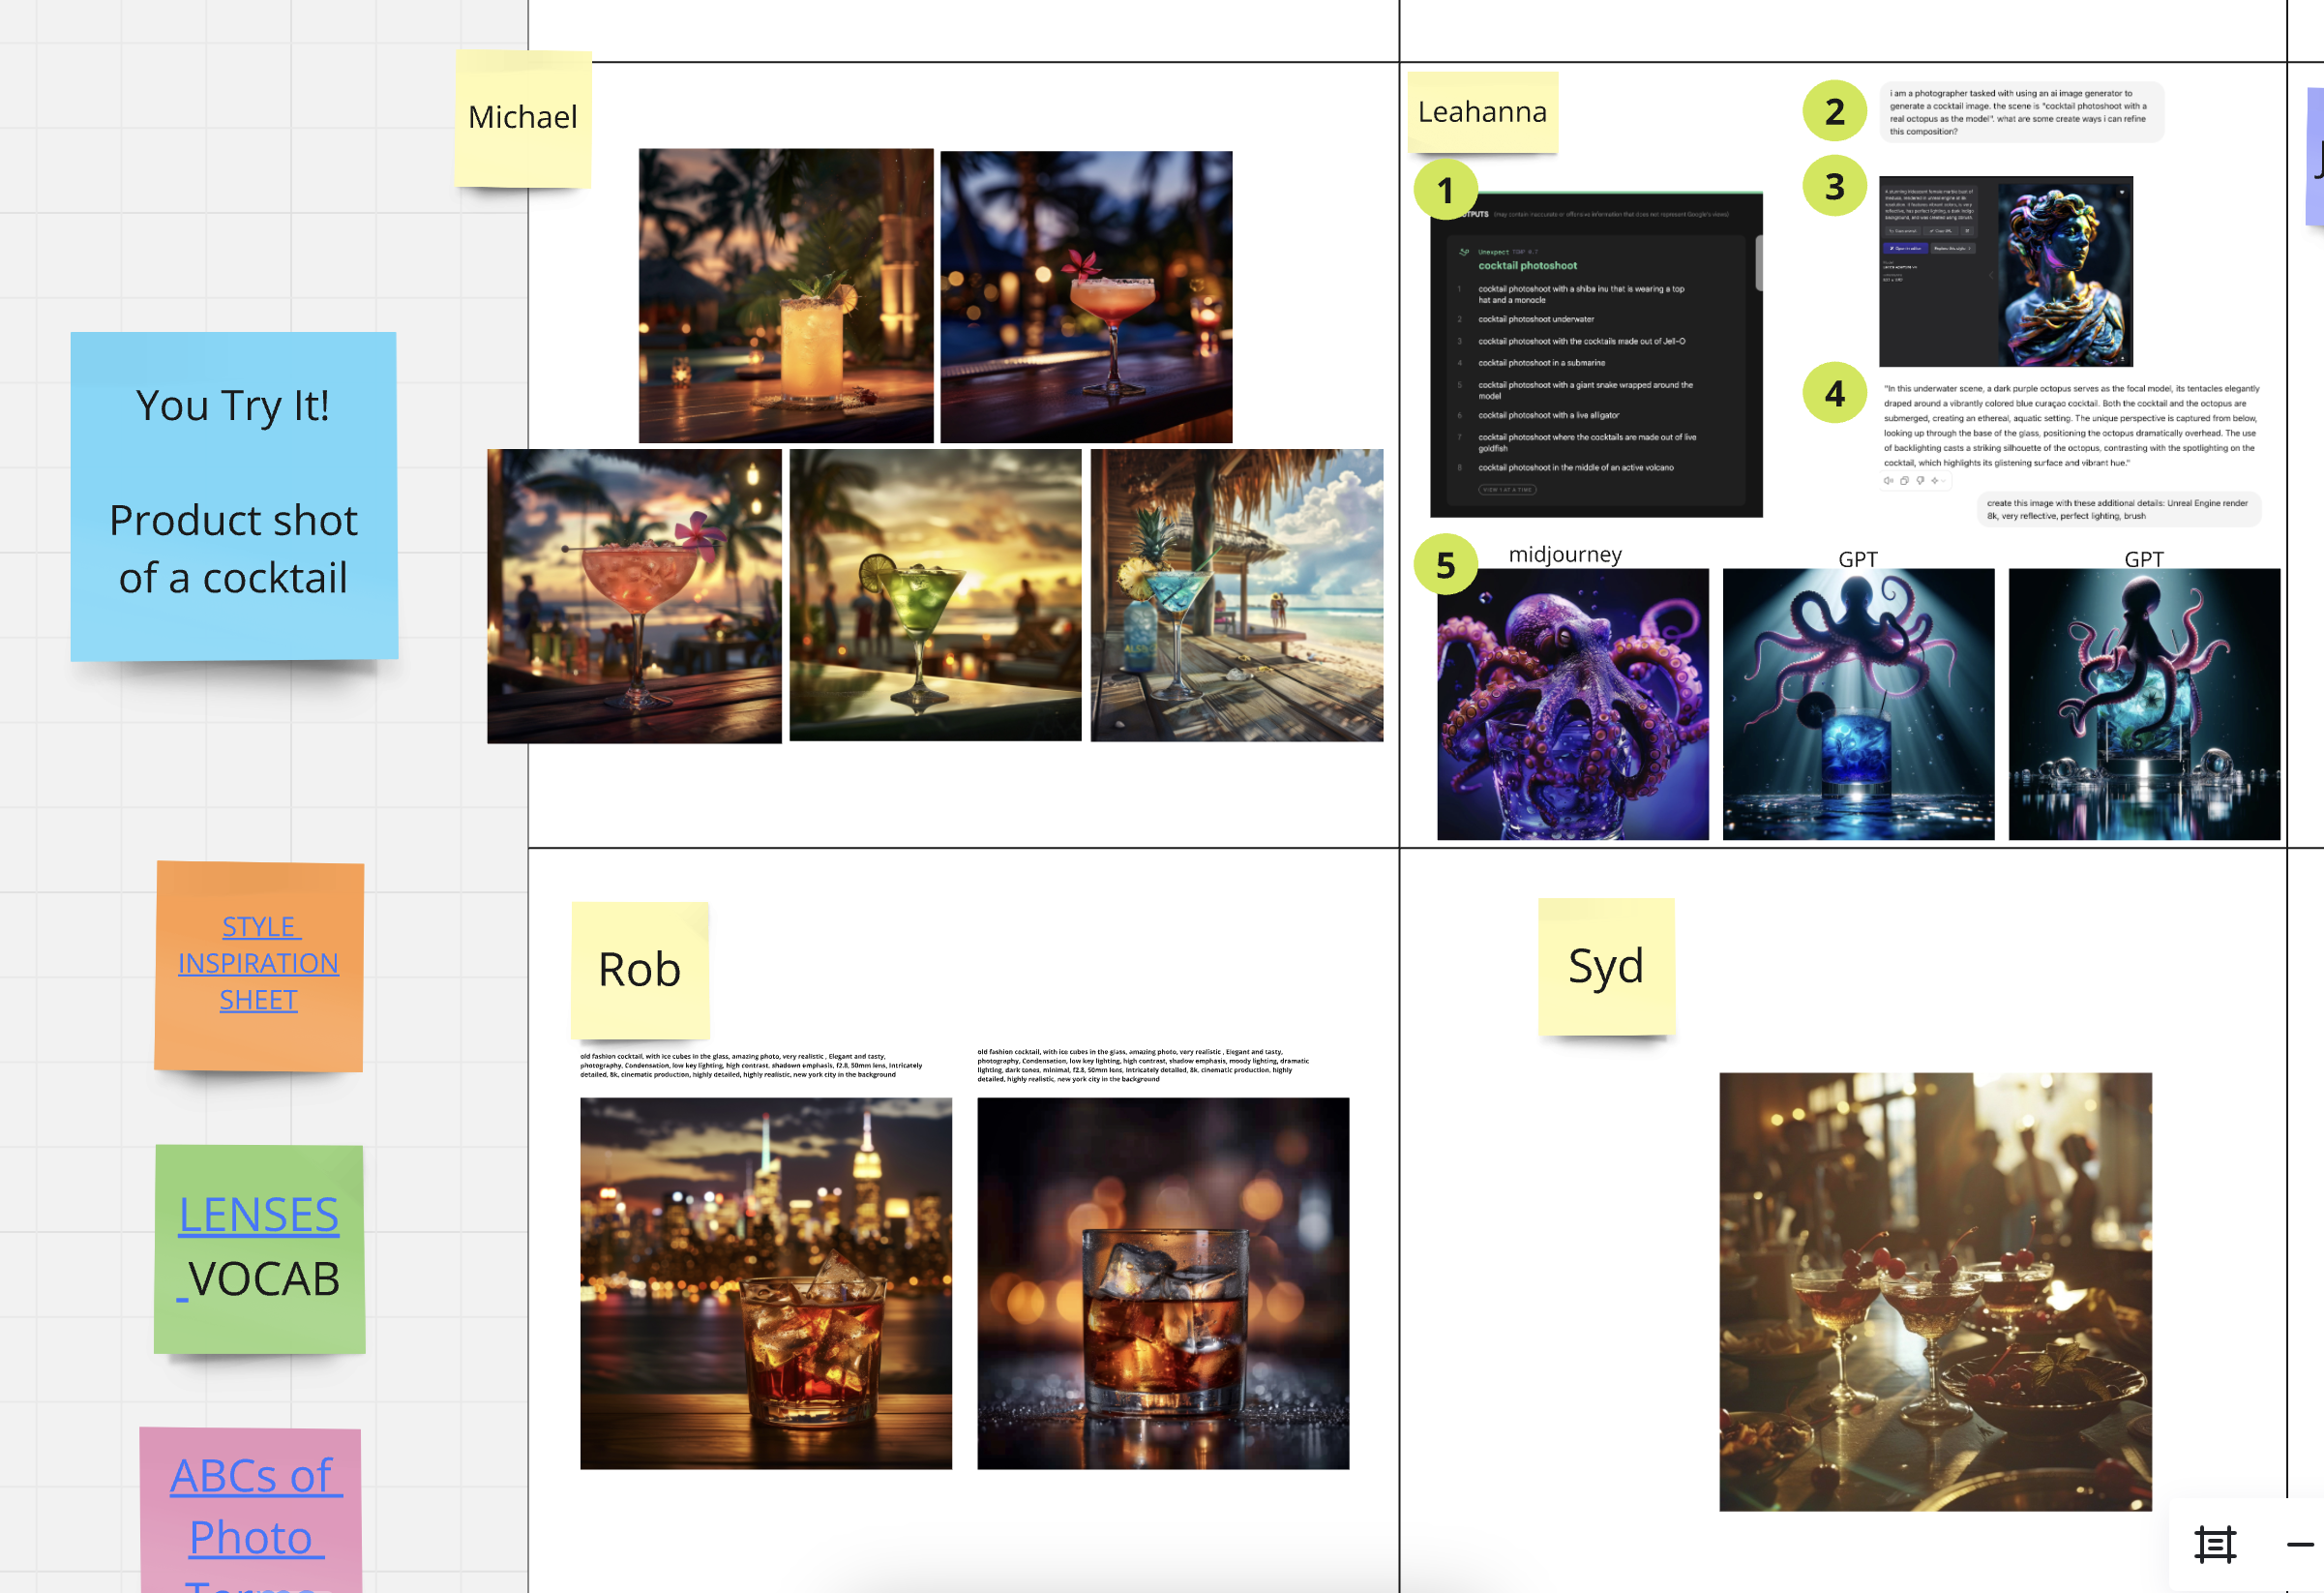Click the zoom out minus button
Screen dimensions: 2324x1593
click(x=2299, y=1545)
